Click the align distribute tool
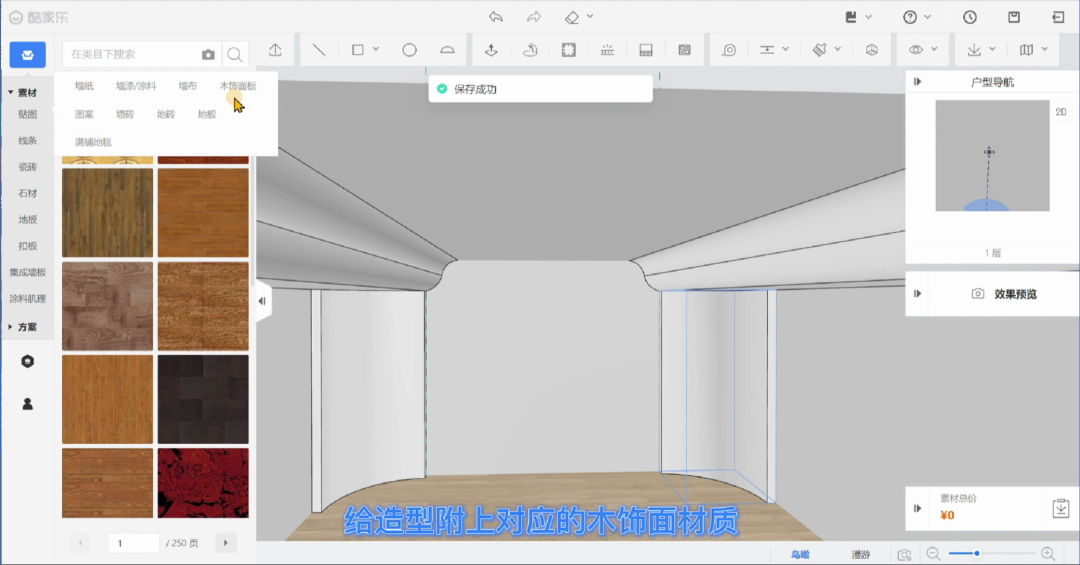This screenshot has height=565, width=1080. [767, 50]
